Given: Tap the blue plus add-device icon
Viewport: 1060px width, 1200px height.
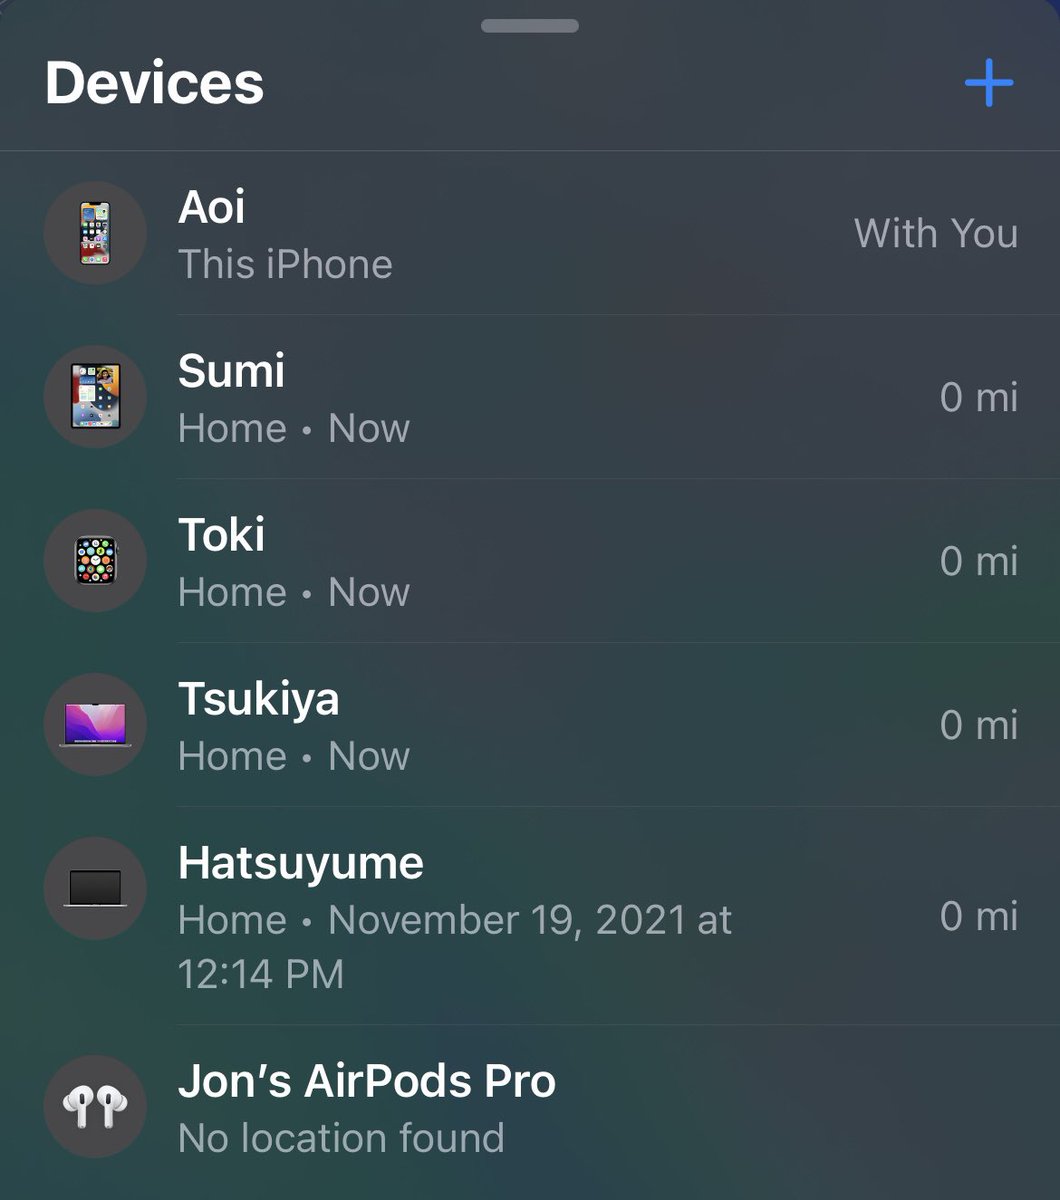Looking at the screenshot, I should [x=989, y=83].
